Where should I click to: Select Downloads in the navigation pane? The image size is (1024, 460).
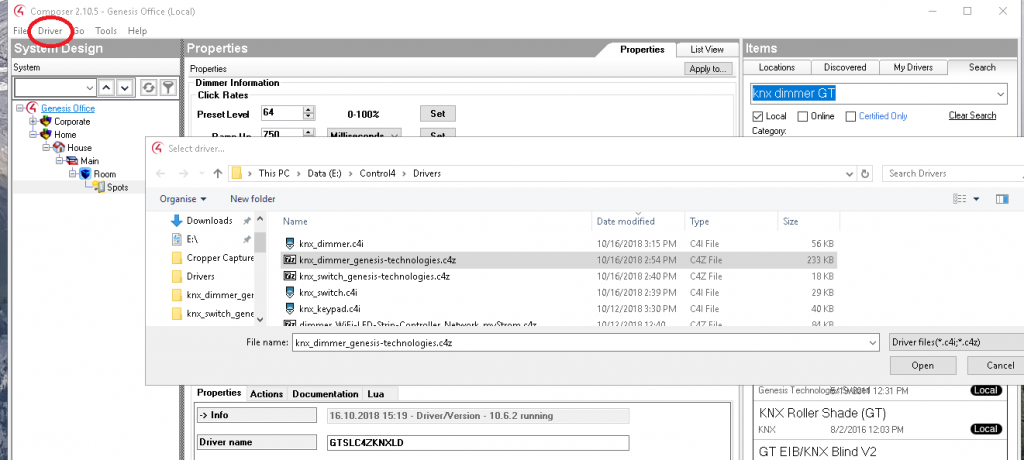pyautogui.click(x=209, y=221)
